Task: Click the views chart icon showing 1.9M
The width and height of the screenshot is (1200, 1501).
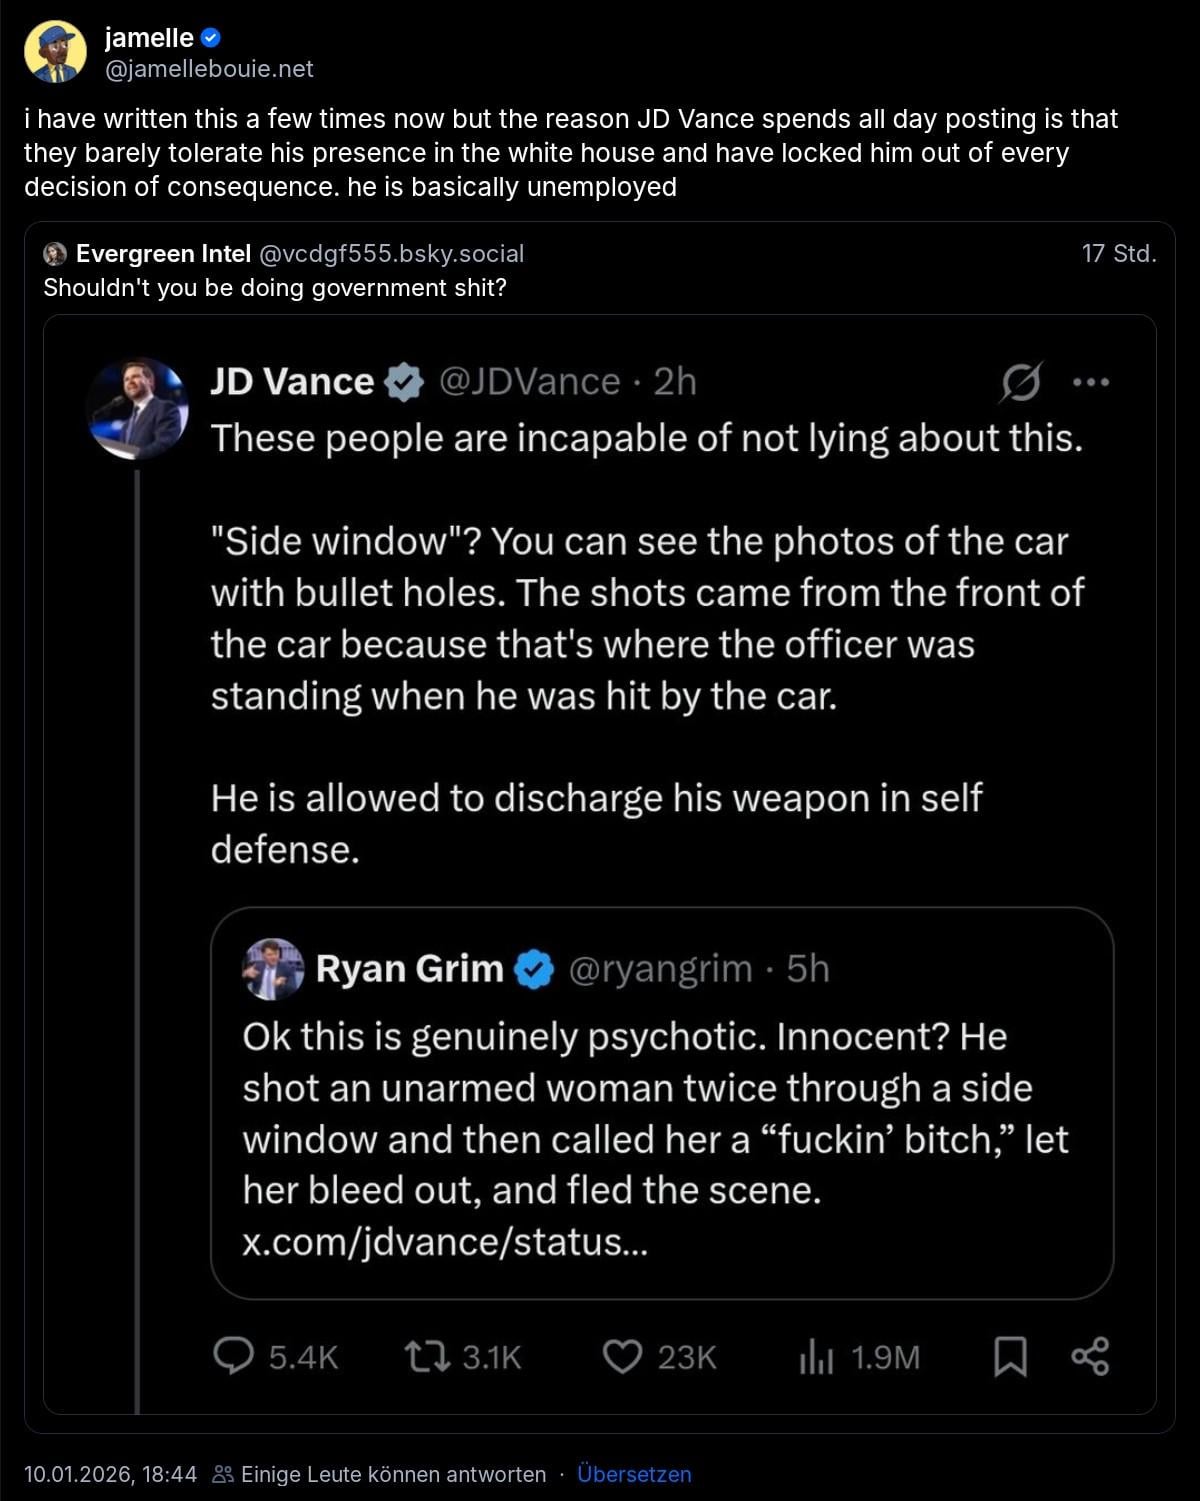Action: [816, 1356]
